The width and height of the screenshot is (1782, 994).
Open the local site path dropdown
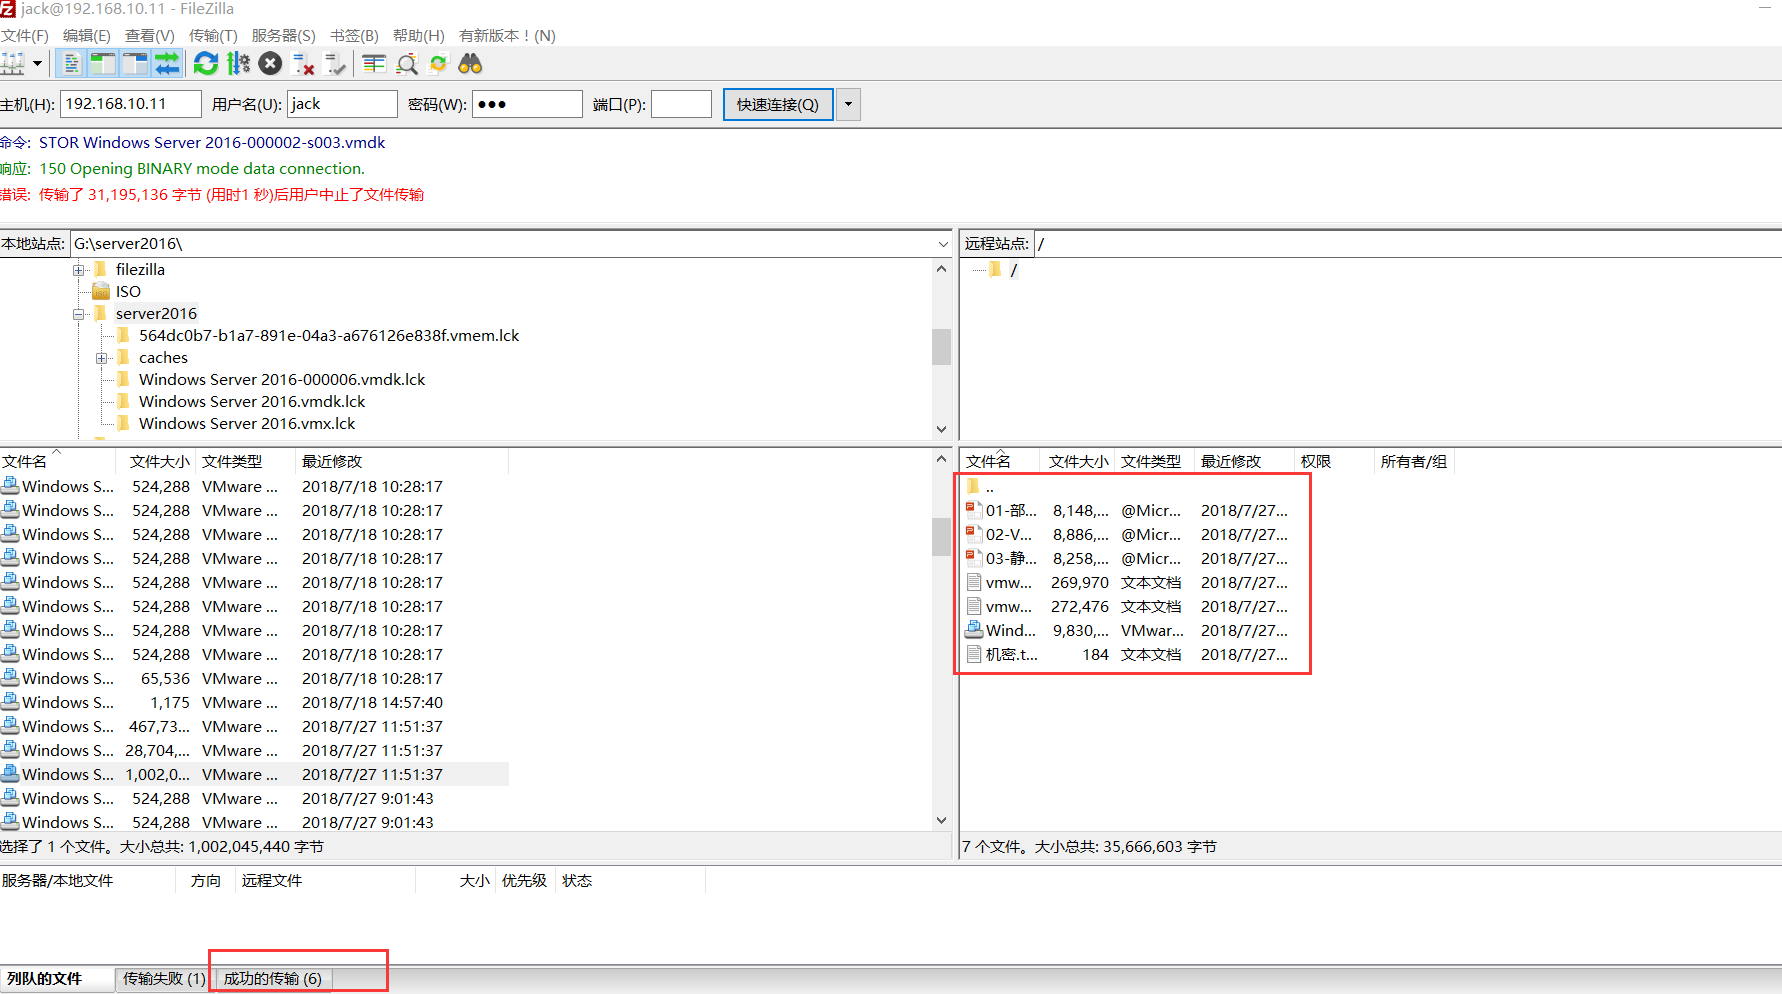(x=942, y=244)
